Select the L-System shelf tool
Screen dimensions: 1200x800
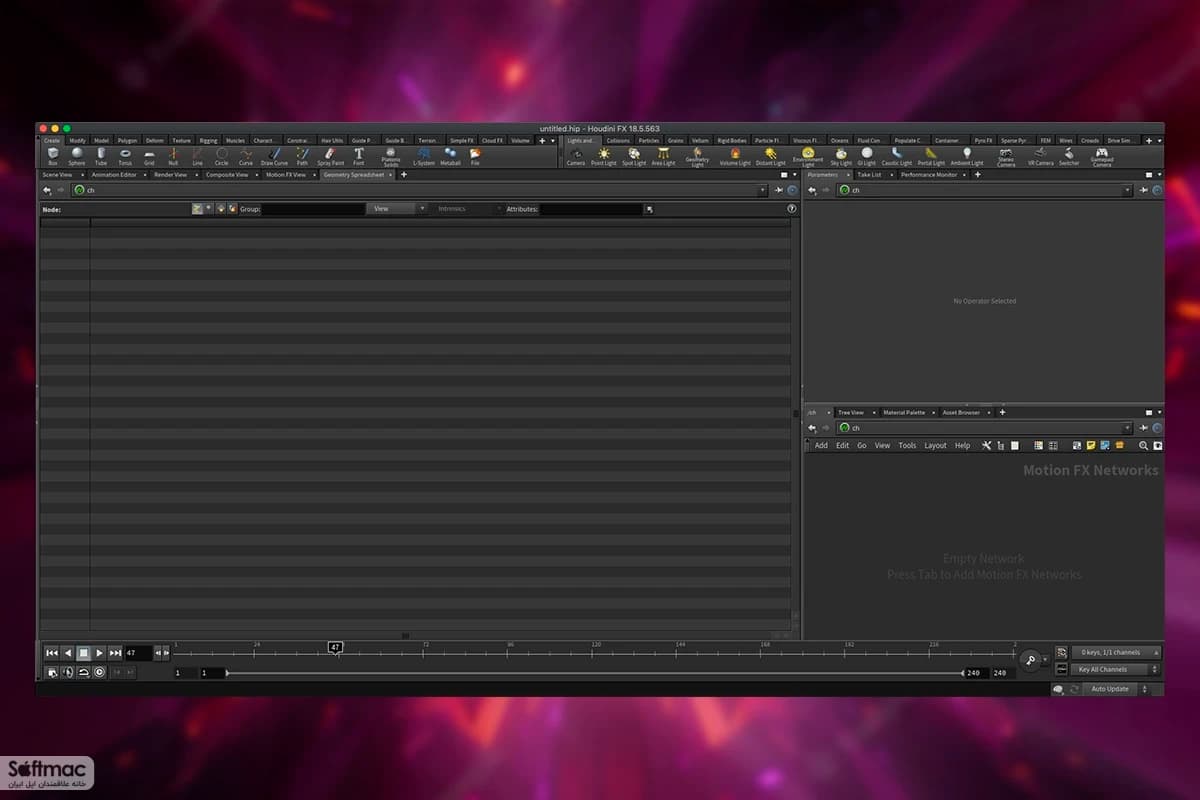pos(424,156)
